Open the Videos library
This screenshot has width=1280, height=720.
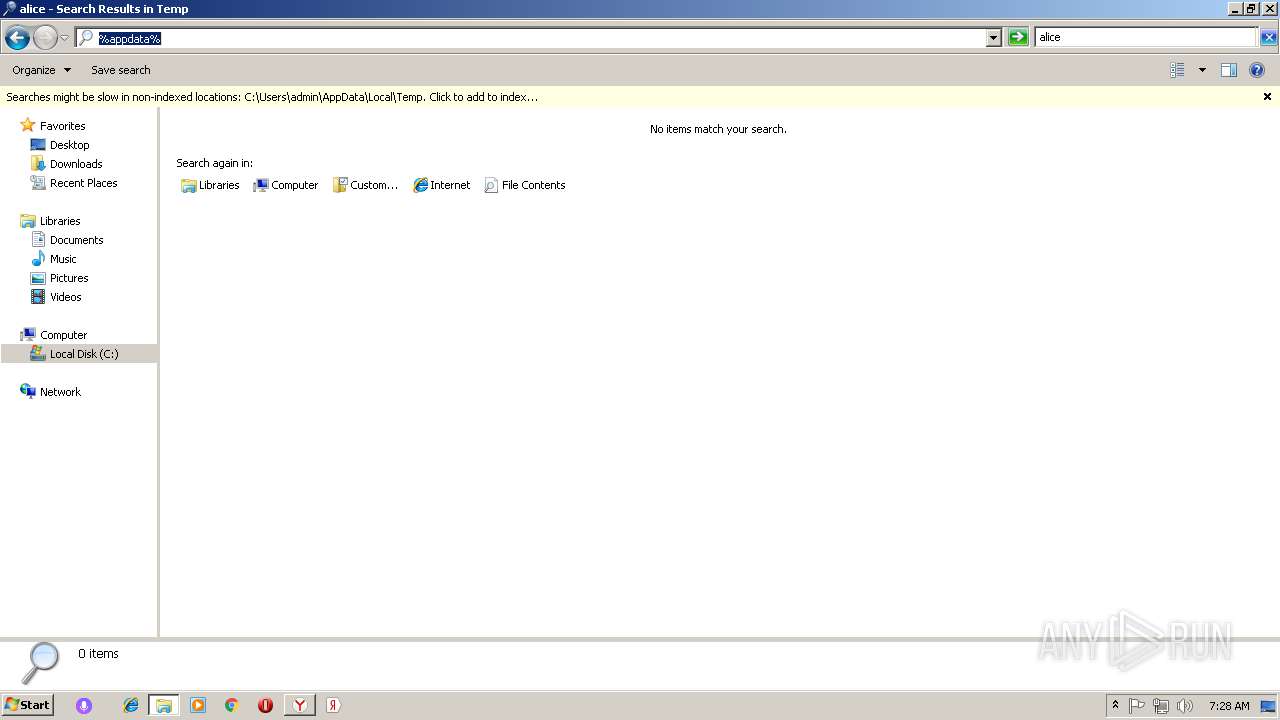click(65, 297)
